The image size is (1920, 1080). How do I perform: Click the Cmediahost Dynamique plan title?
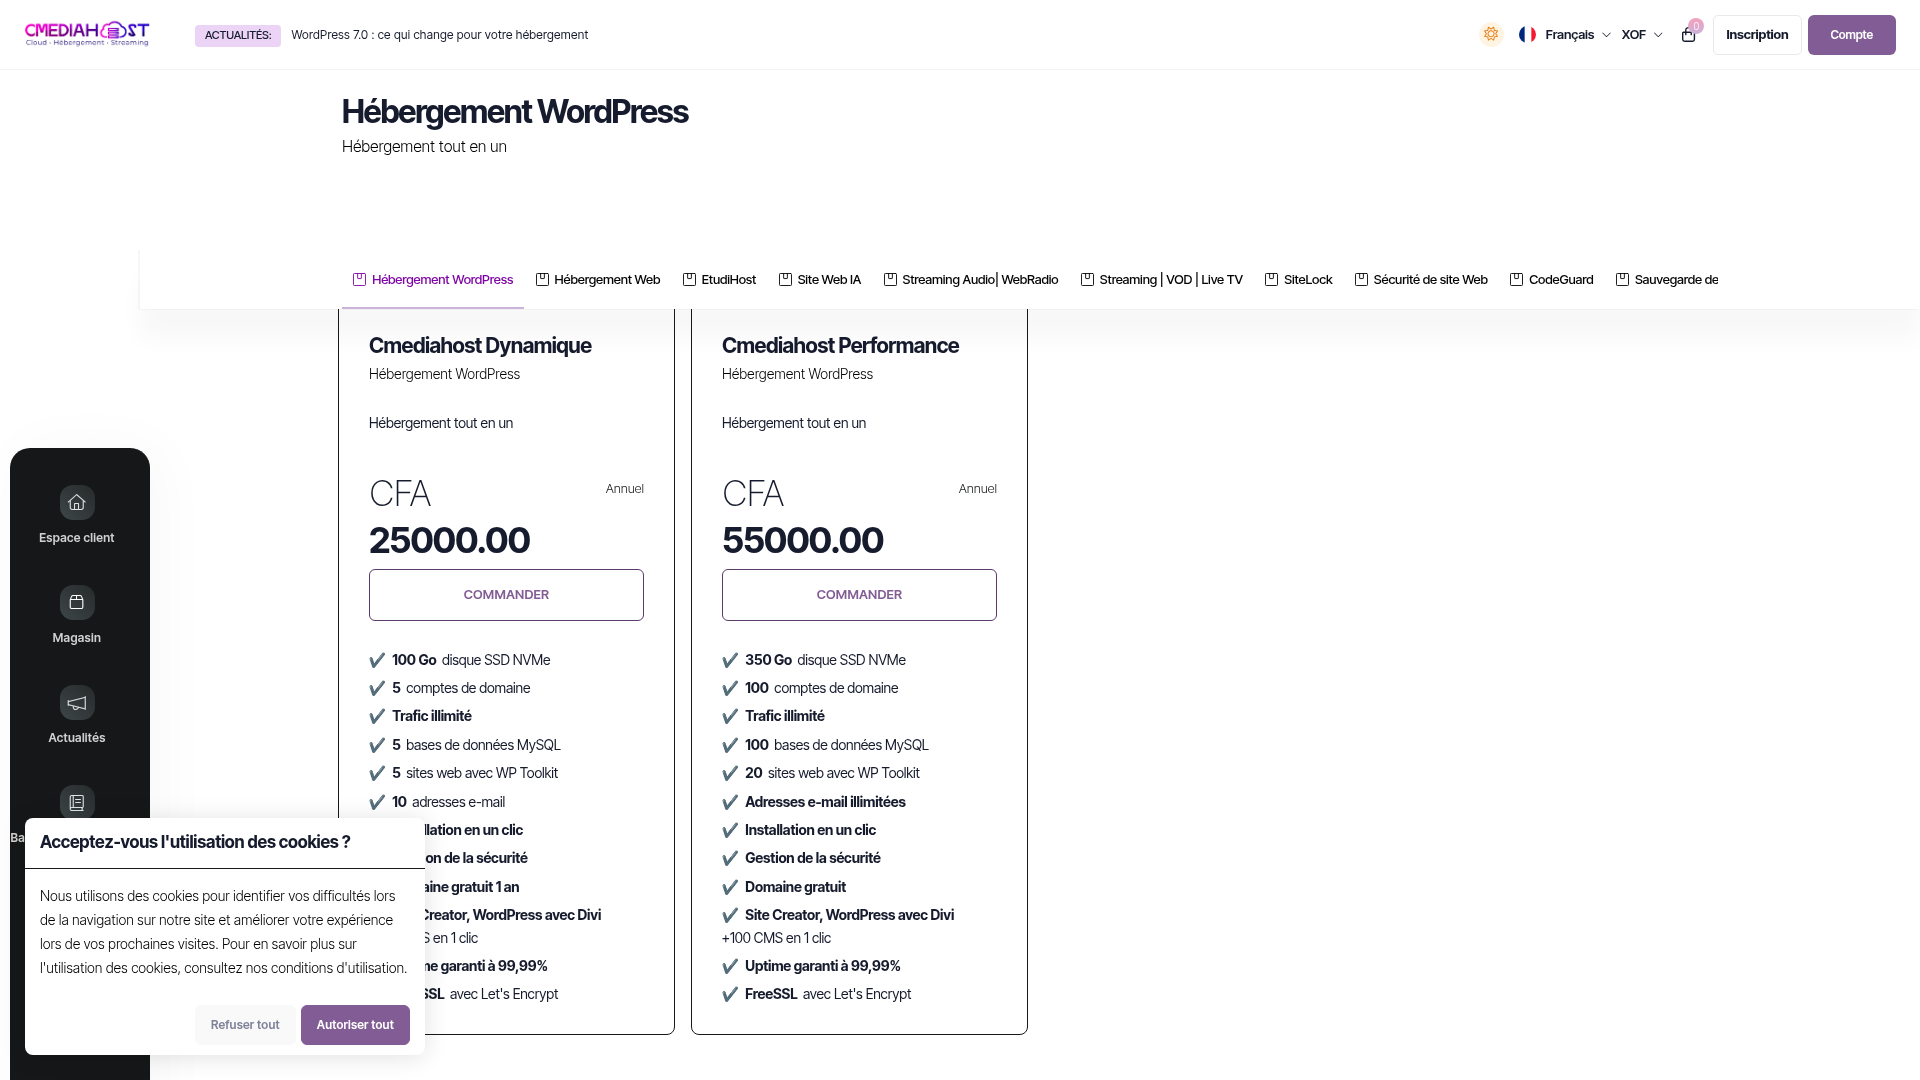480,346
